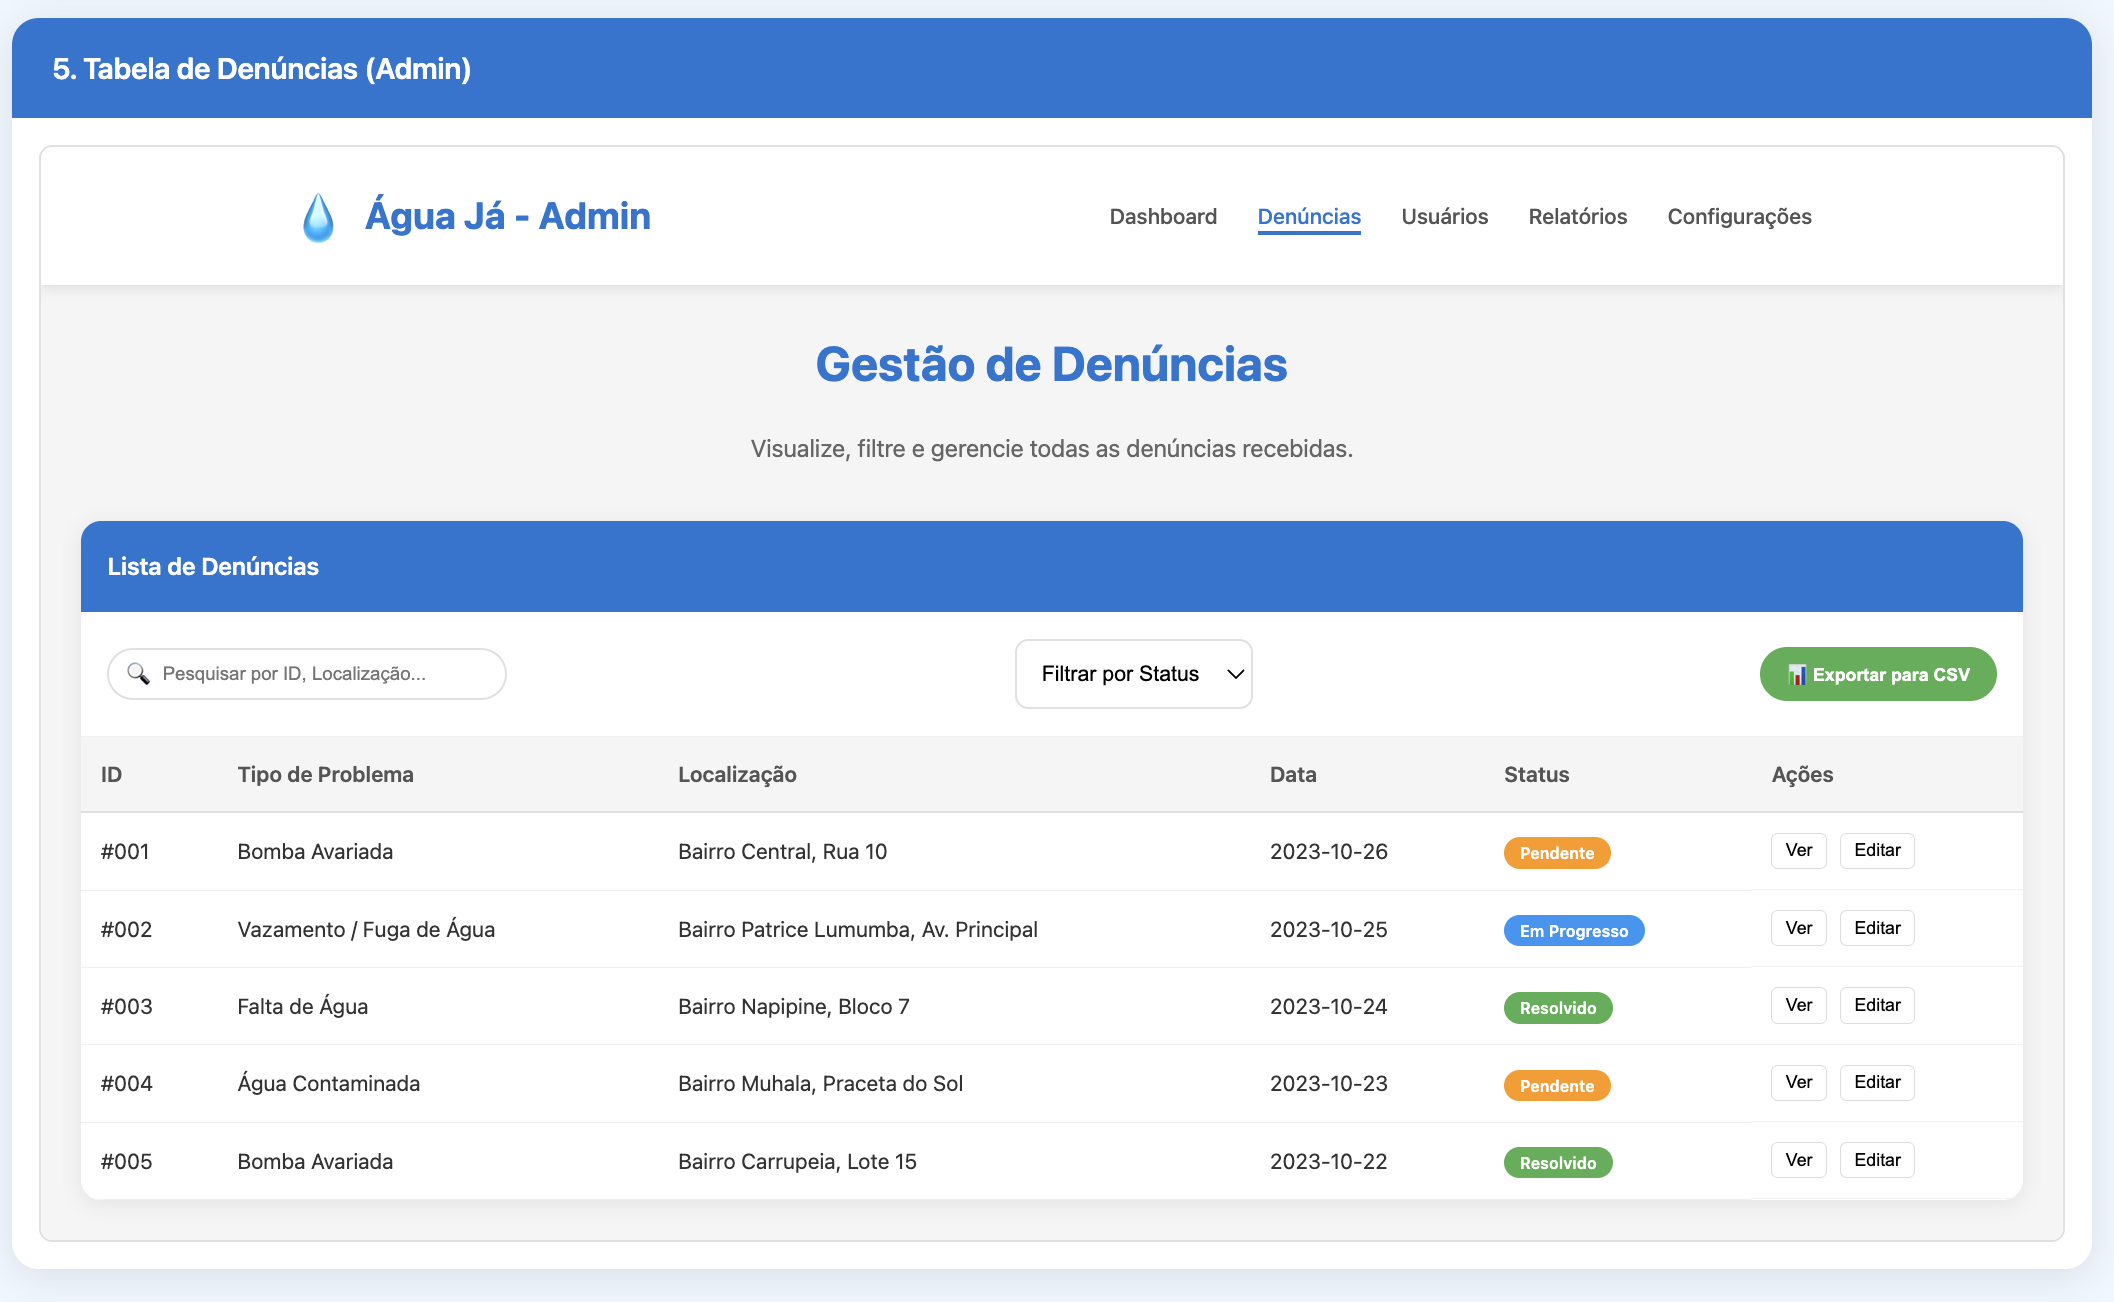Select the Denúncias active link
The width and height of the screenshot is (2114, 1302).
pos(1309,217)
